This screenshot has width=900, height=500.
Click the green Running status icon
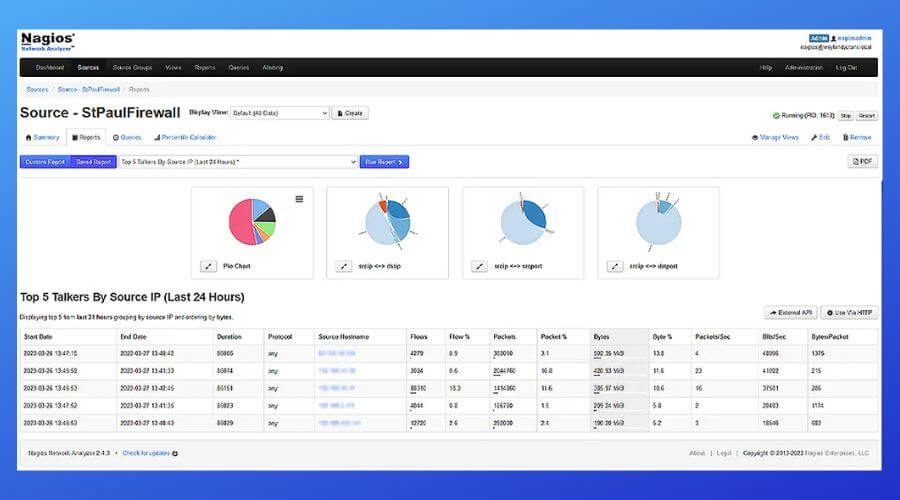tap(776, 115)
